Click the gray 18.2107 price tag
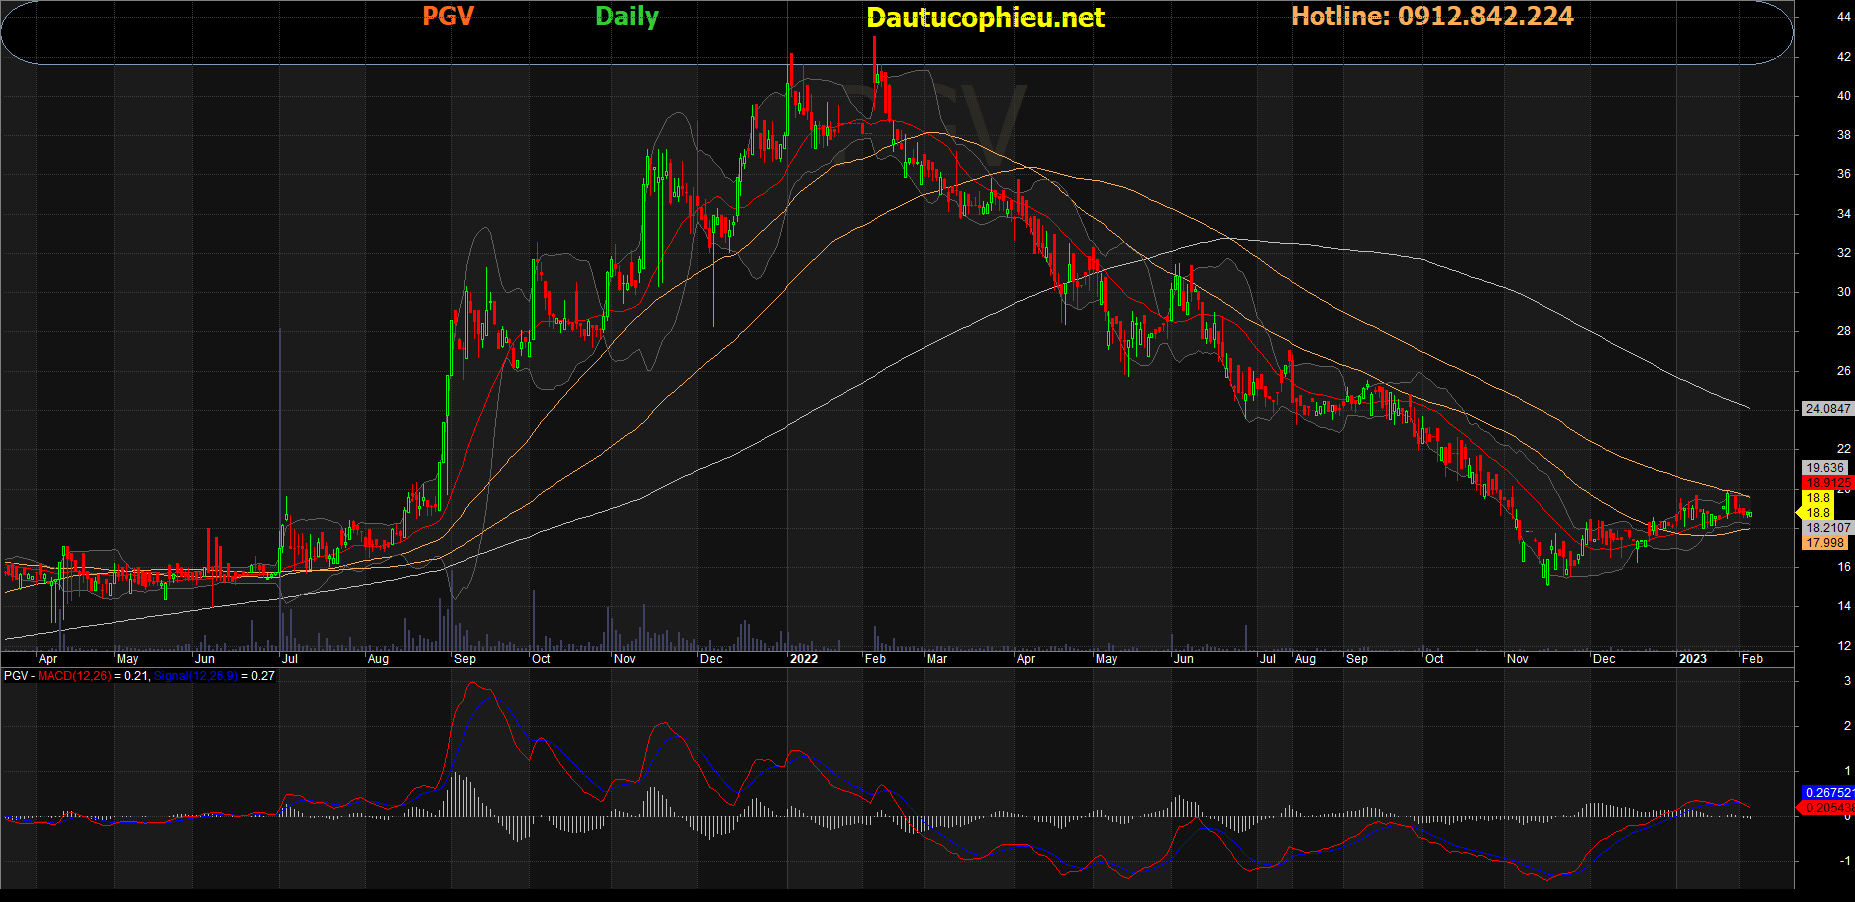1855x902 pixels. pyautogui.click(x=1827, y=528)
